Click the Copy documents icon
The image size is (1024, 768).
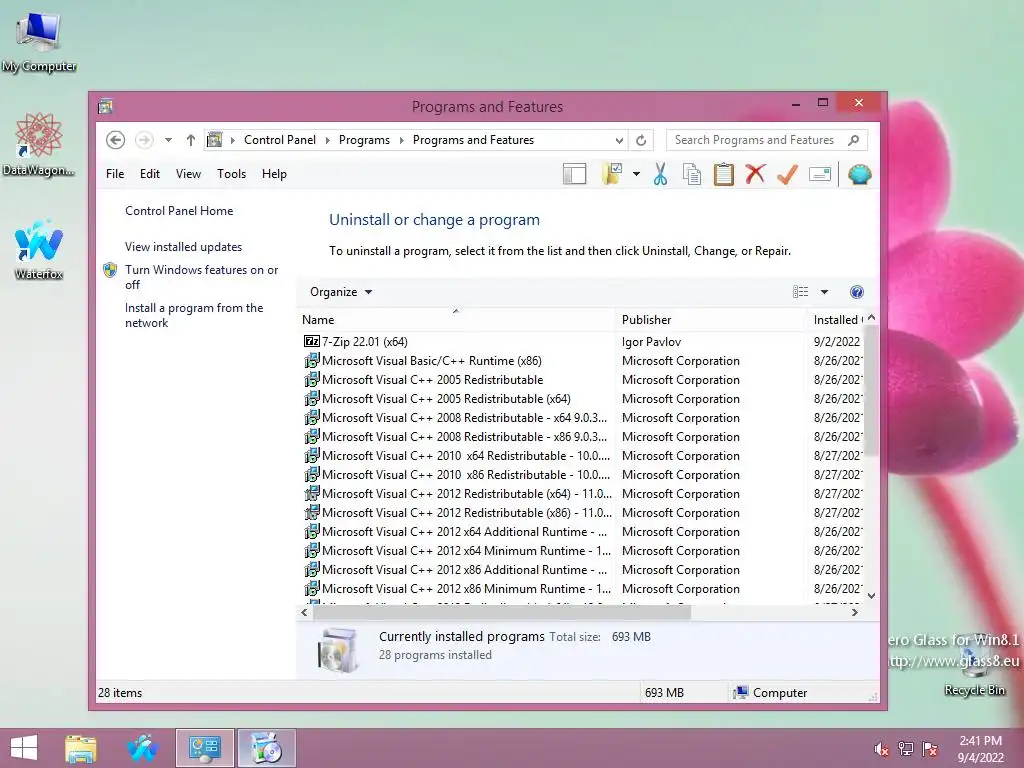pos(692,174)
